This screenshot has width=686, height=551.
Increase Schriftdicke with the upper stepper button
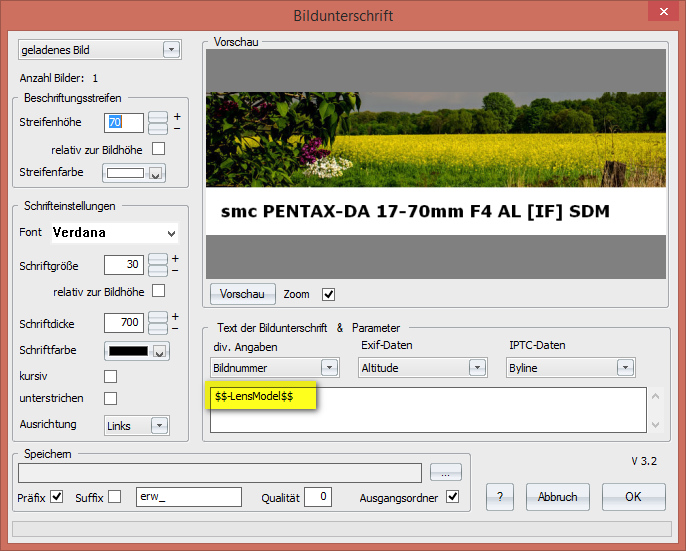pyautogui.click(x=158, y=317)
